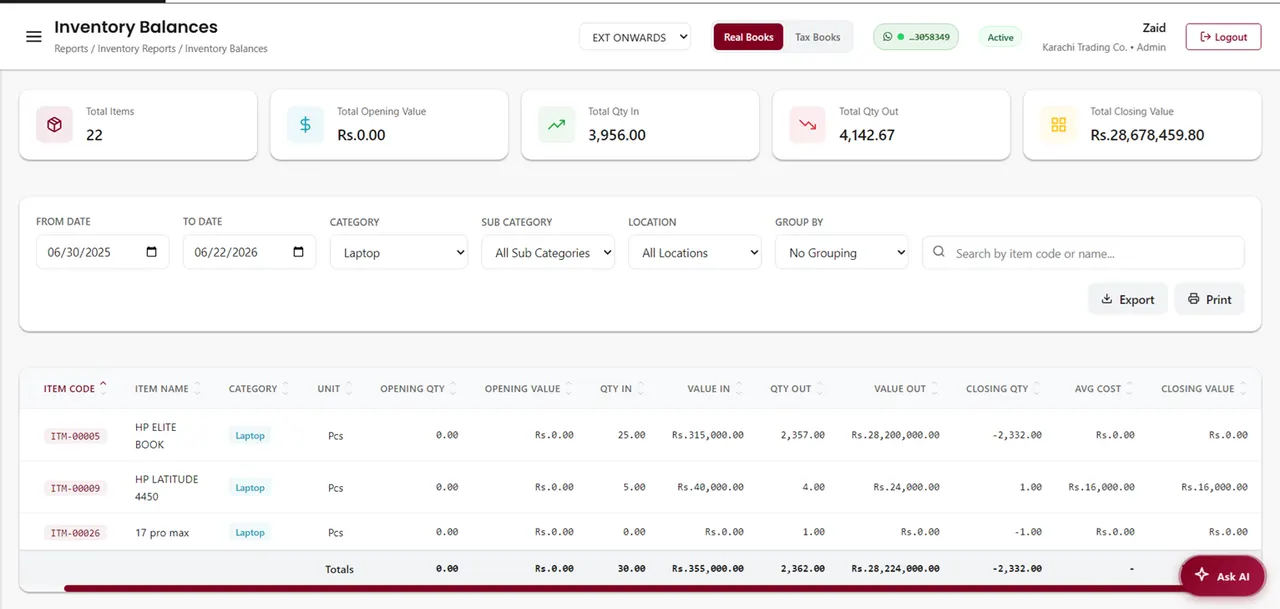The image size is (1280, 609).
Task: Sort by Value In column
Action: point(715,388)
